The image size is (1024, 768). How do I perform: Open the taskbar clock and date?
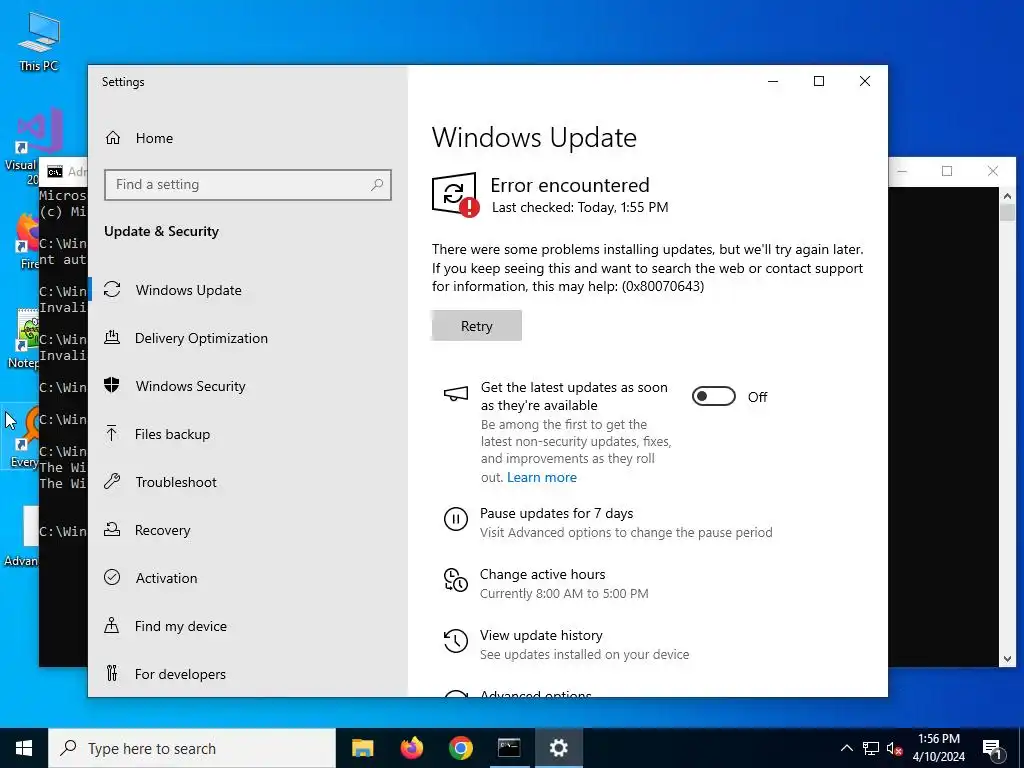point(938,748)
